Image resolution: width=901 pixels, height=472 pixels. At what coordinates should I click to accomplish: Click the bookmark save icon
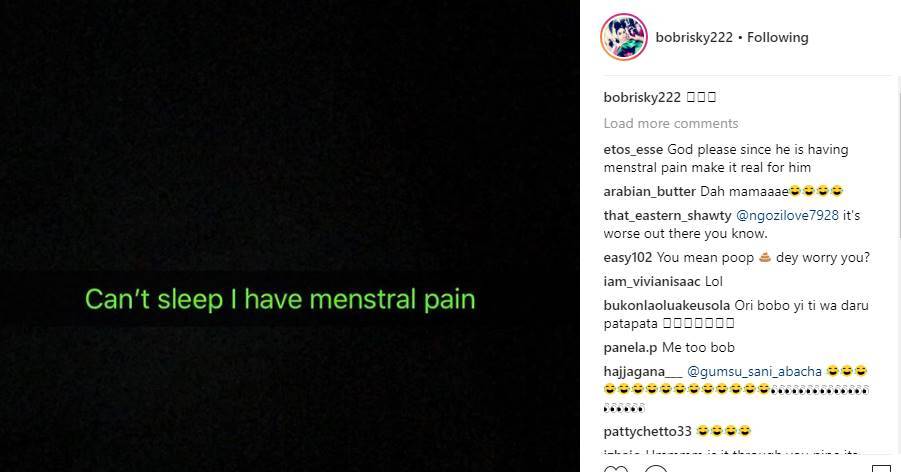tap(880, 469)
